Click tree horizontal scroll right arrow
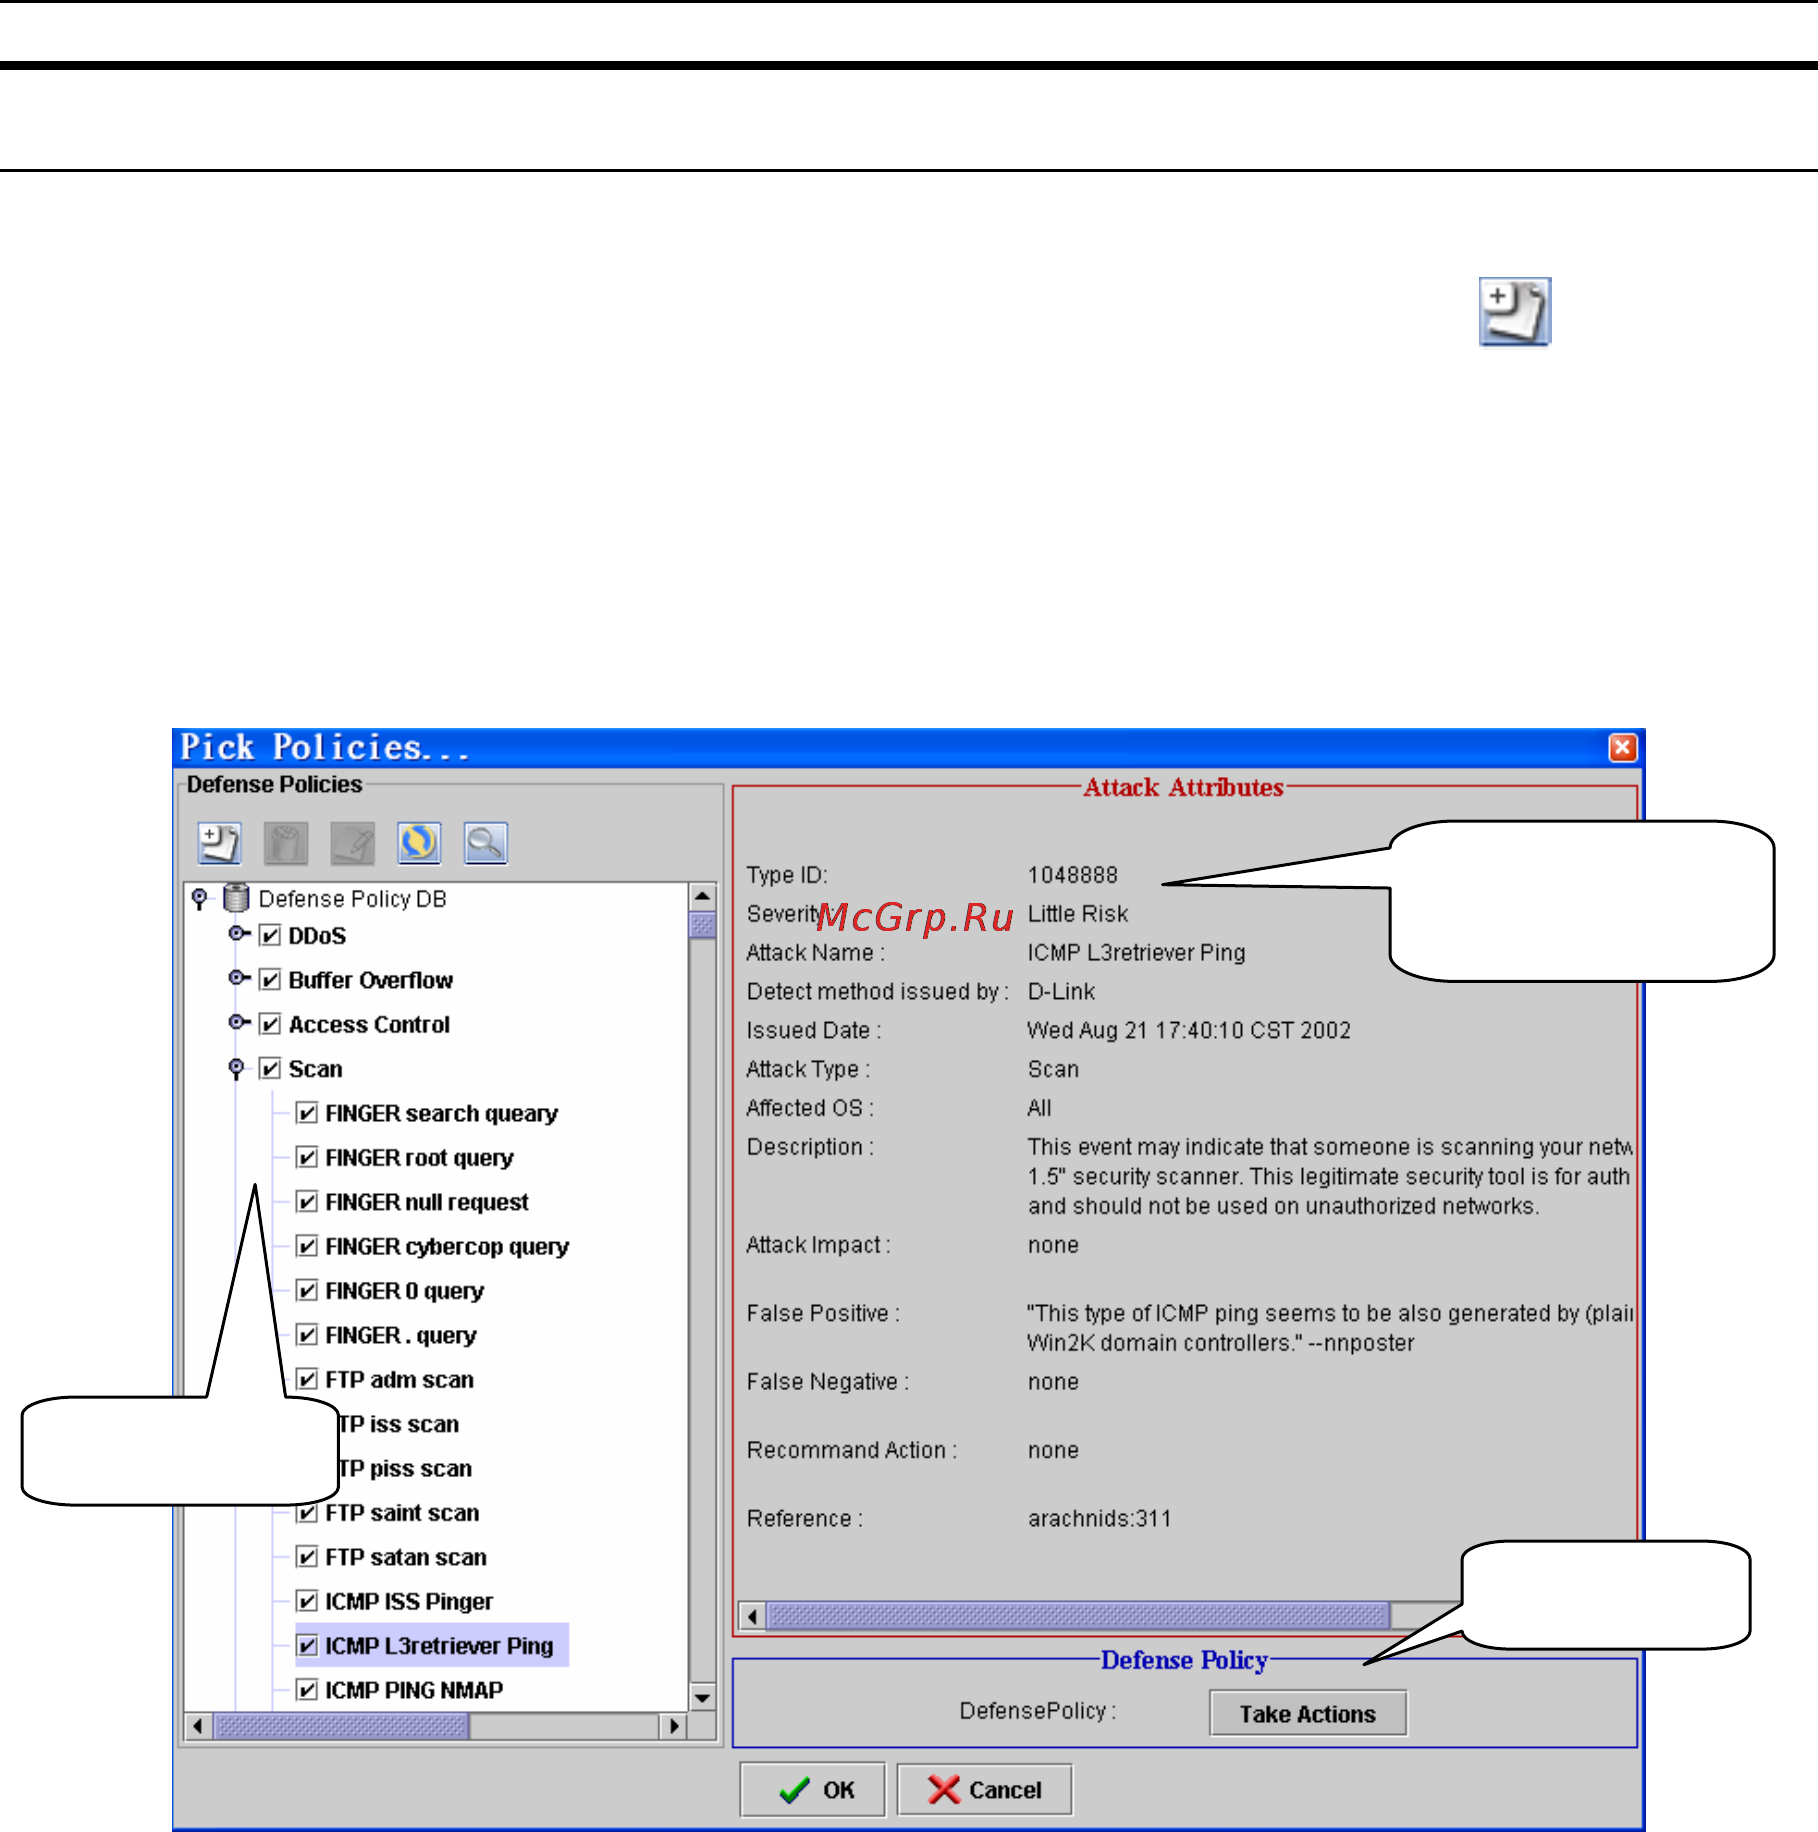1818x1832 pixels. tap(674, 1726)
